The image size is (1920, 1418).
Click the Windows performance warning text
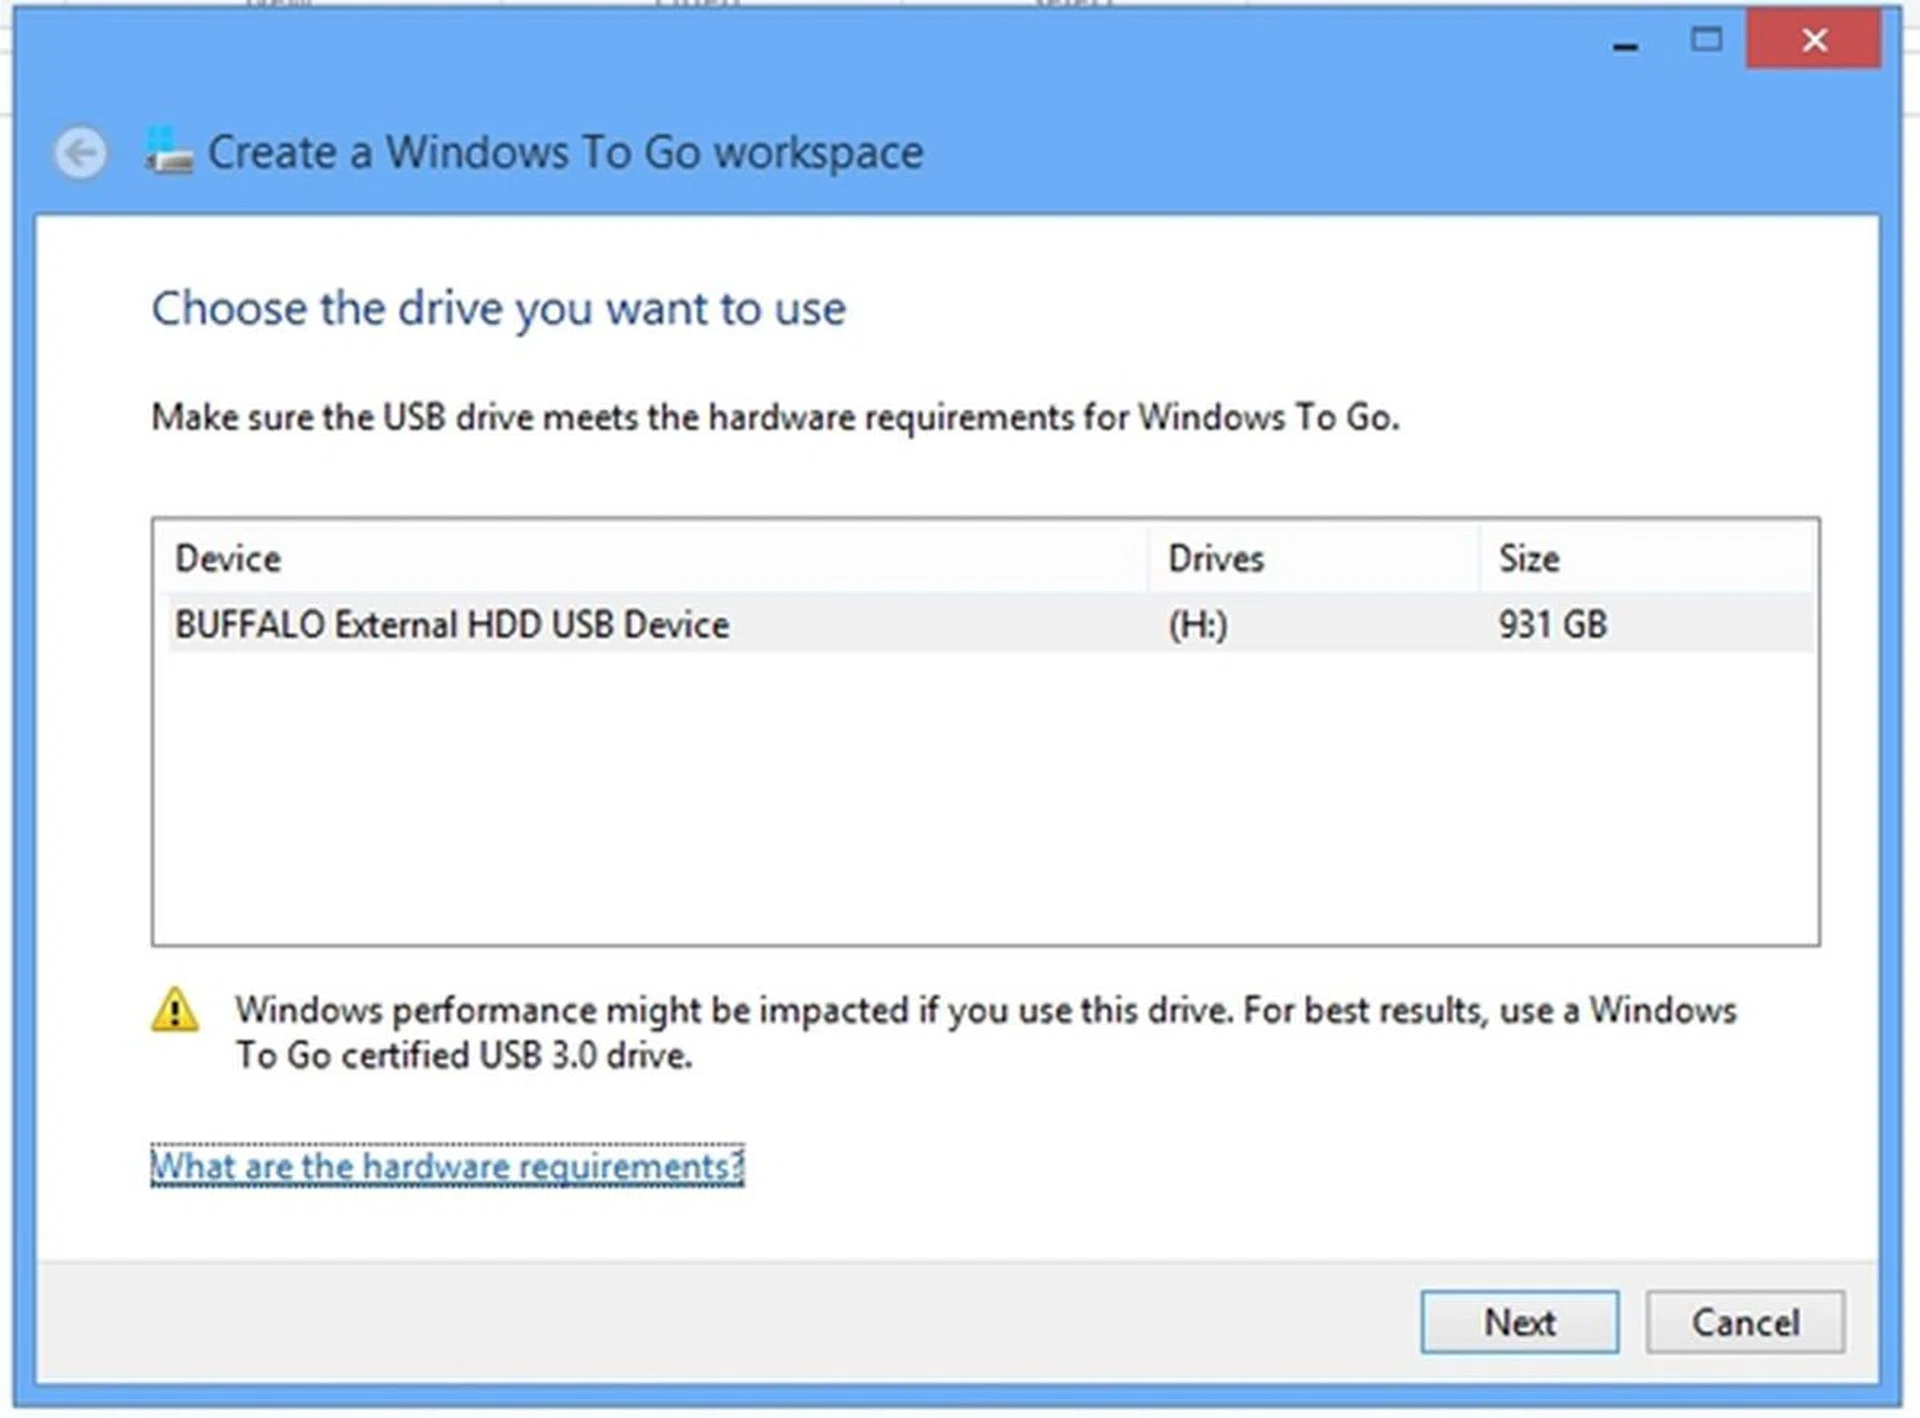click(985, 1032)
